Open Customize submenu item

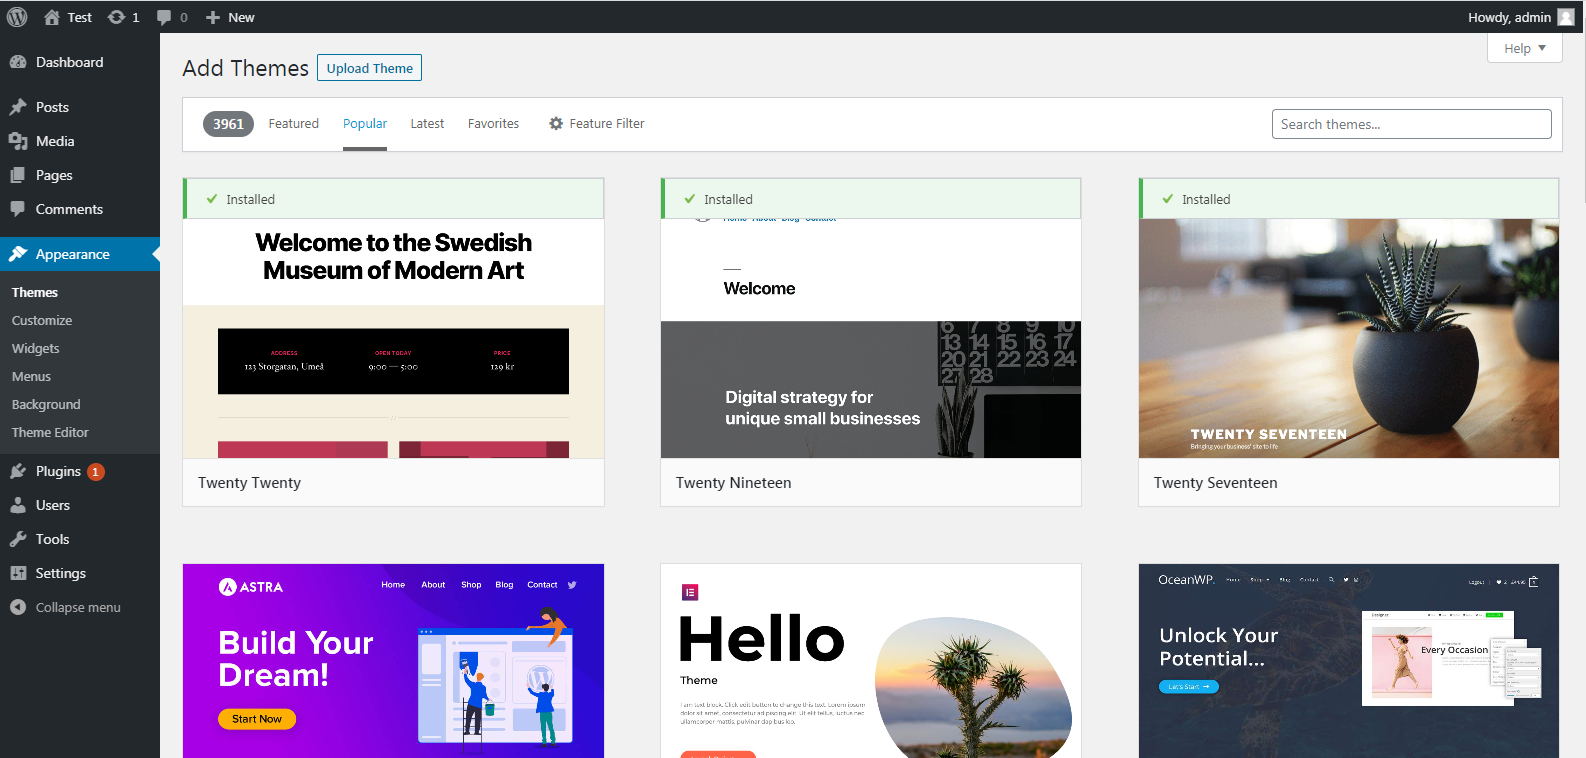point(42,321)
